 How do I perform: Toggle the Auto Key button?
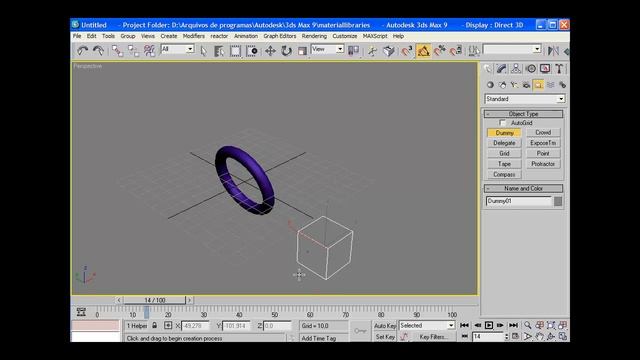(385, 326)
